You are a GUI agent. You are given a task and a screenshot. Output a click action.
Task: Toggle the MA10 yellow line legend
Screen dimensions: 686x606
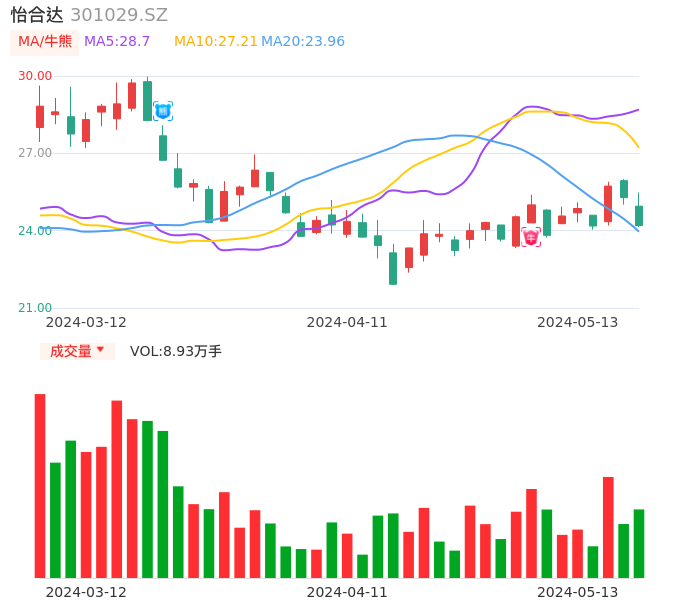pos(215,42)
